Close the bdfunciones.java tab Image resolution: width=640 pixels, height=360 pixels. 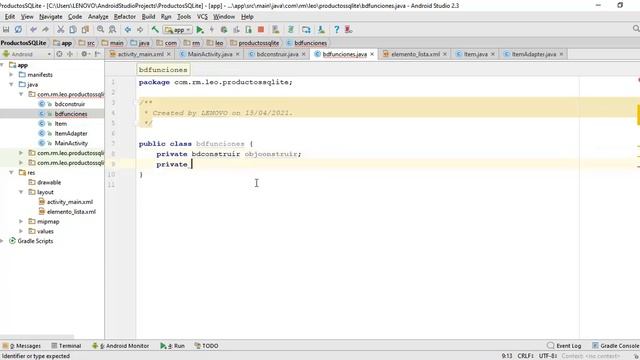tap(372, 54)
